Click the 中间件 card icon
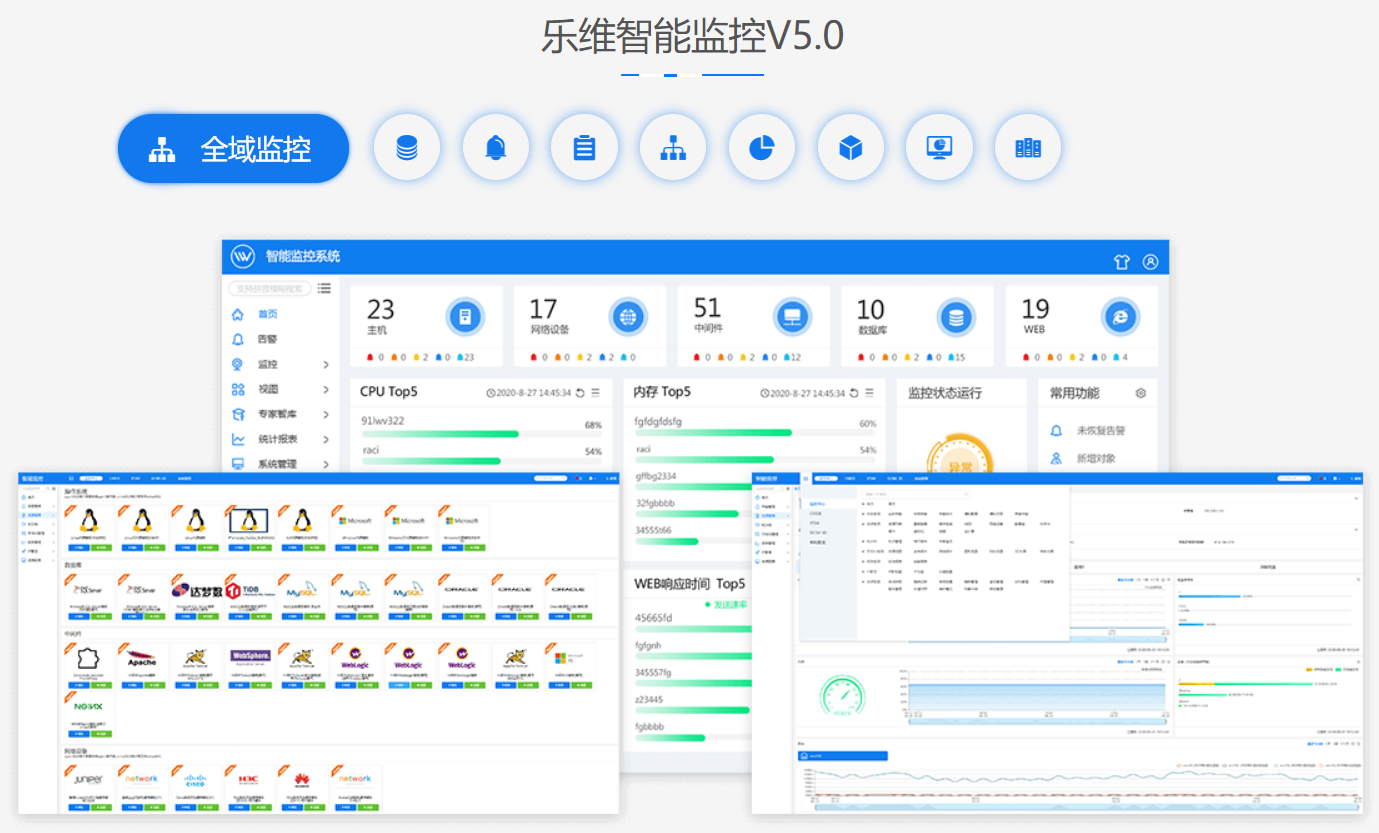The image size is (1379, 833). pos(793,317)
